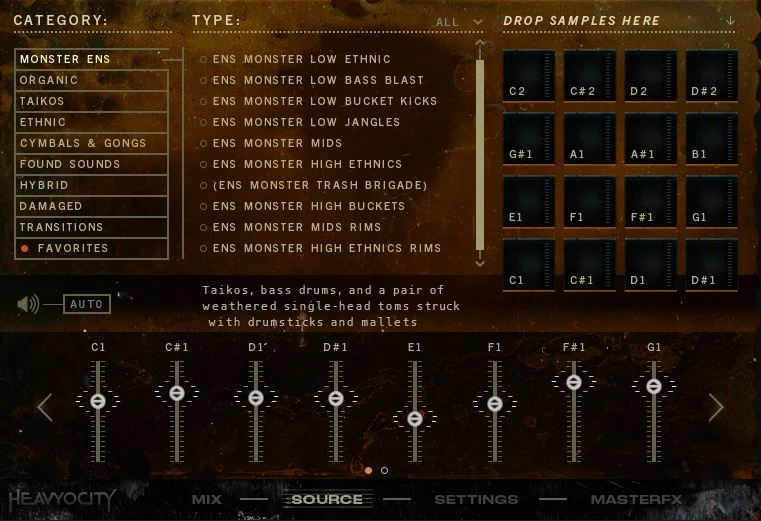Choose ENS Monster Low Ethnic radio
This screenshot has width=761, height=521.
click(x=203, y=59)
